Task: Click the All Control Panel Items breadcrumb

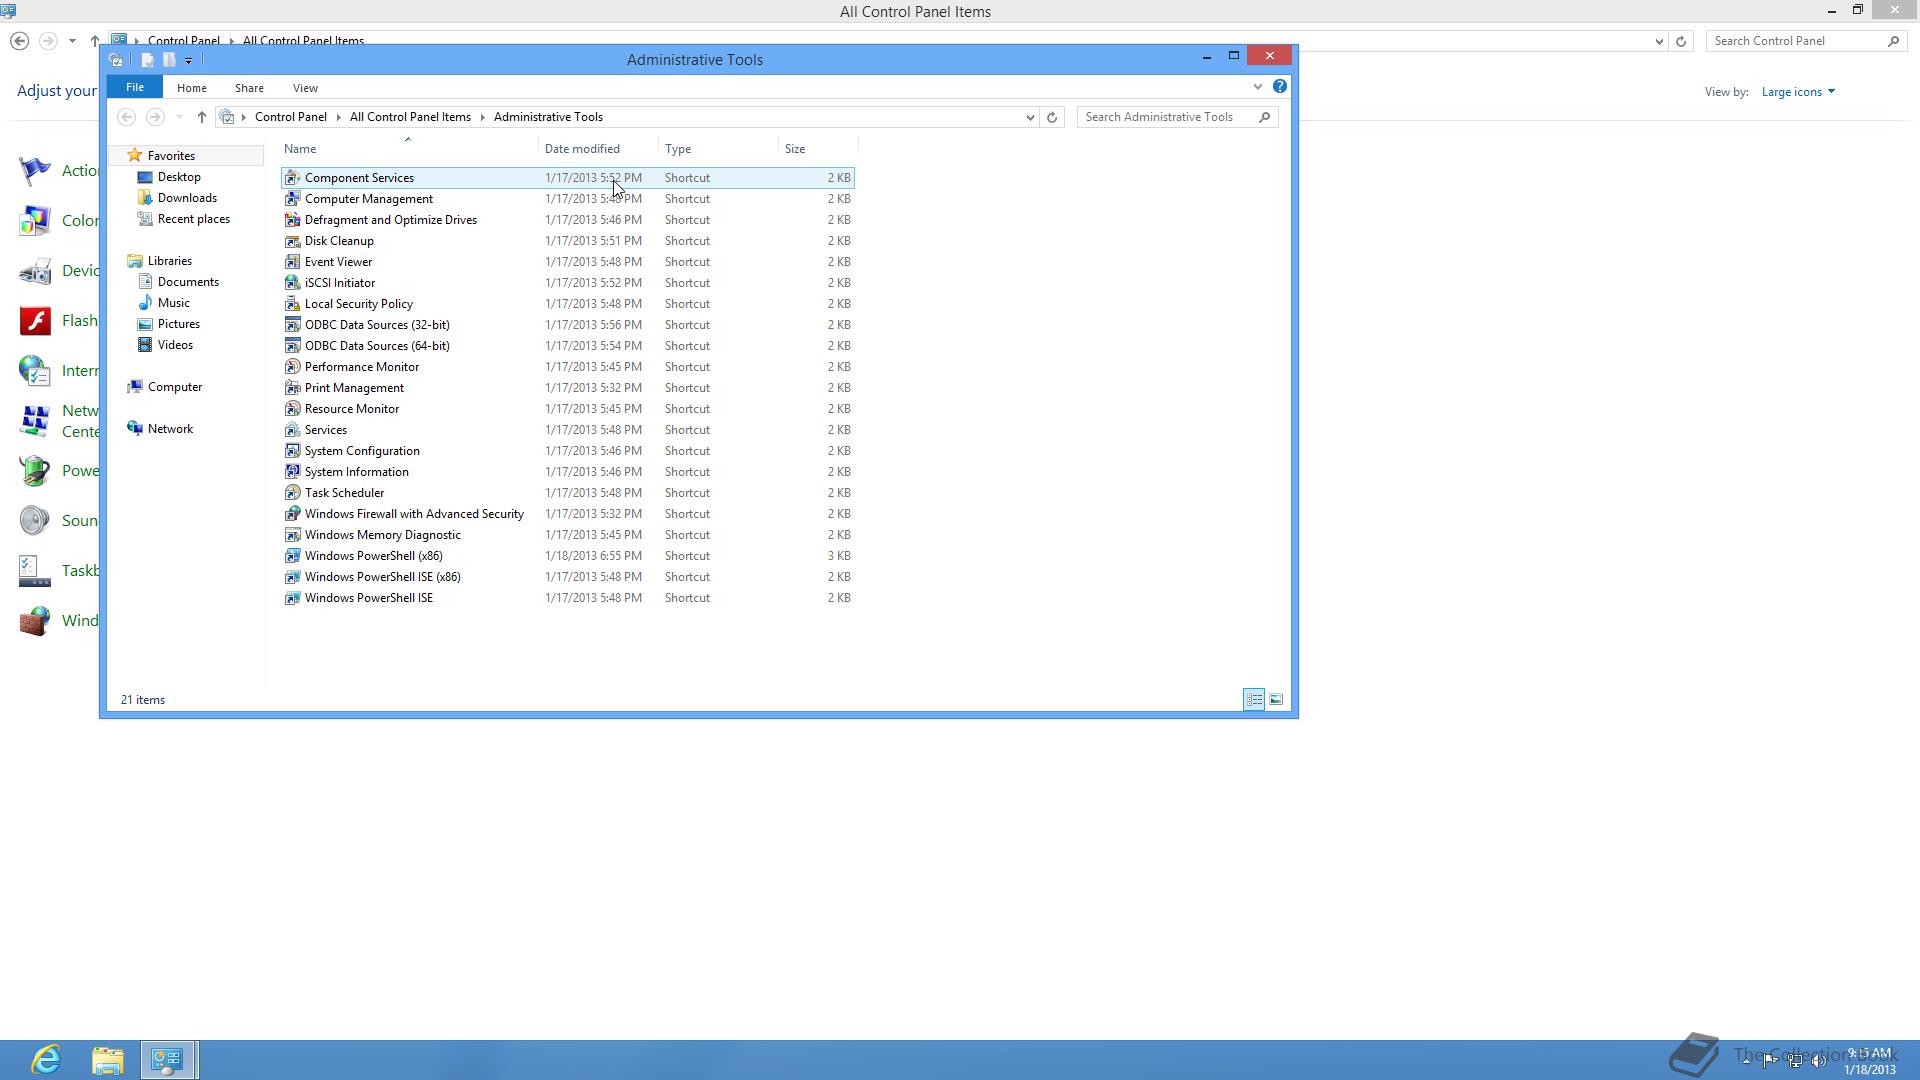Action: pyautogui.click(x=410, y=117)
